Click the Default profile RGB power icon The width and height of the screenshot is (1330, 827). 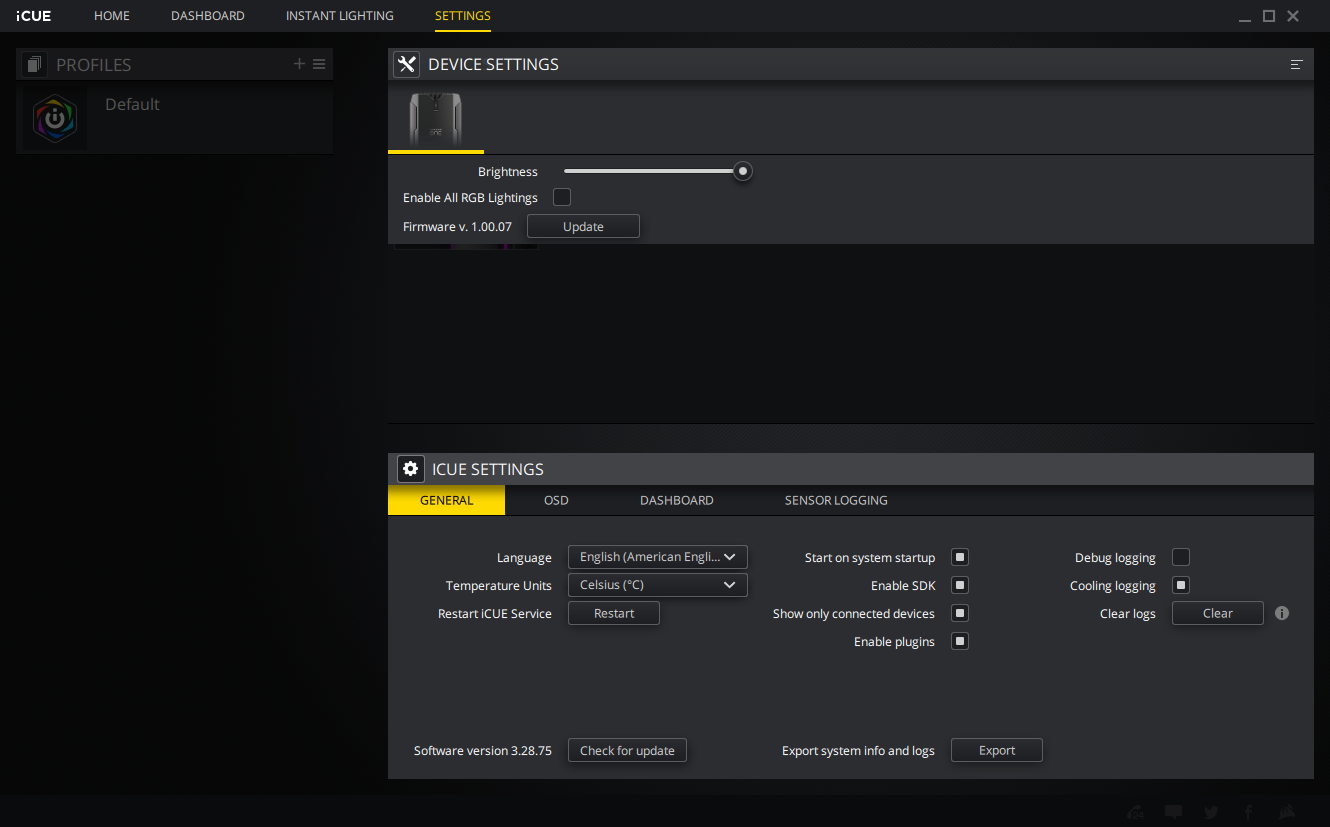click(56, 119)
